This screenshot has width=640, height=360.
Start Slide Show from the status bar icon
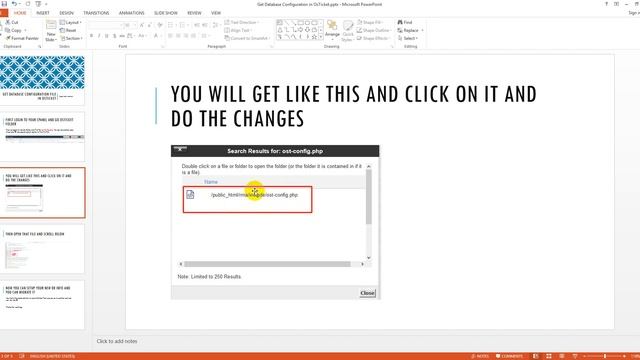(575, 356)
